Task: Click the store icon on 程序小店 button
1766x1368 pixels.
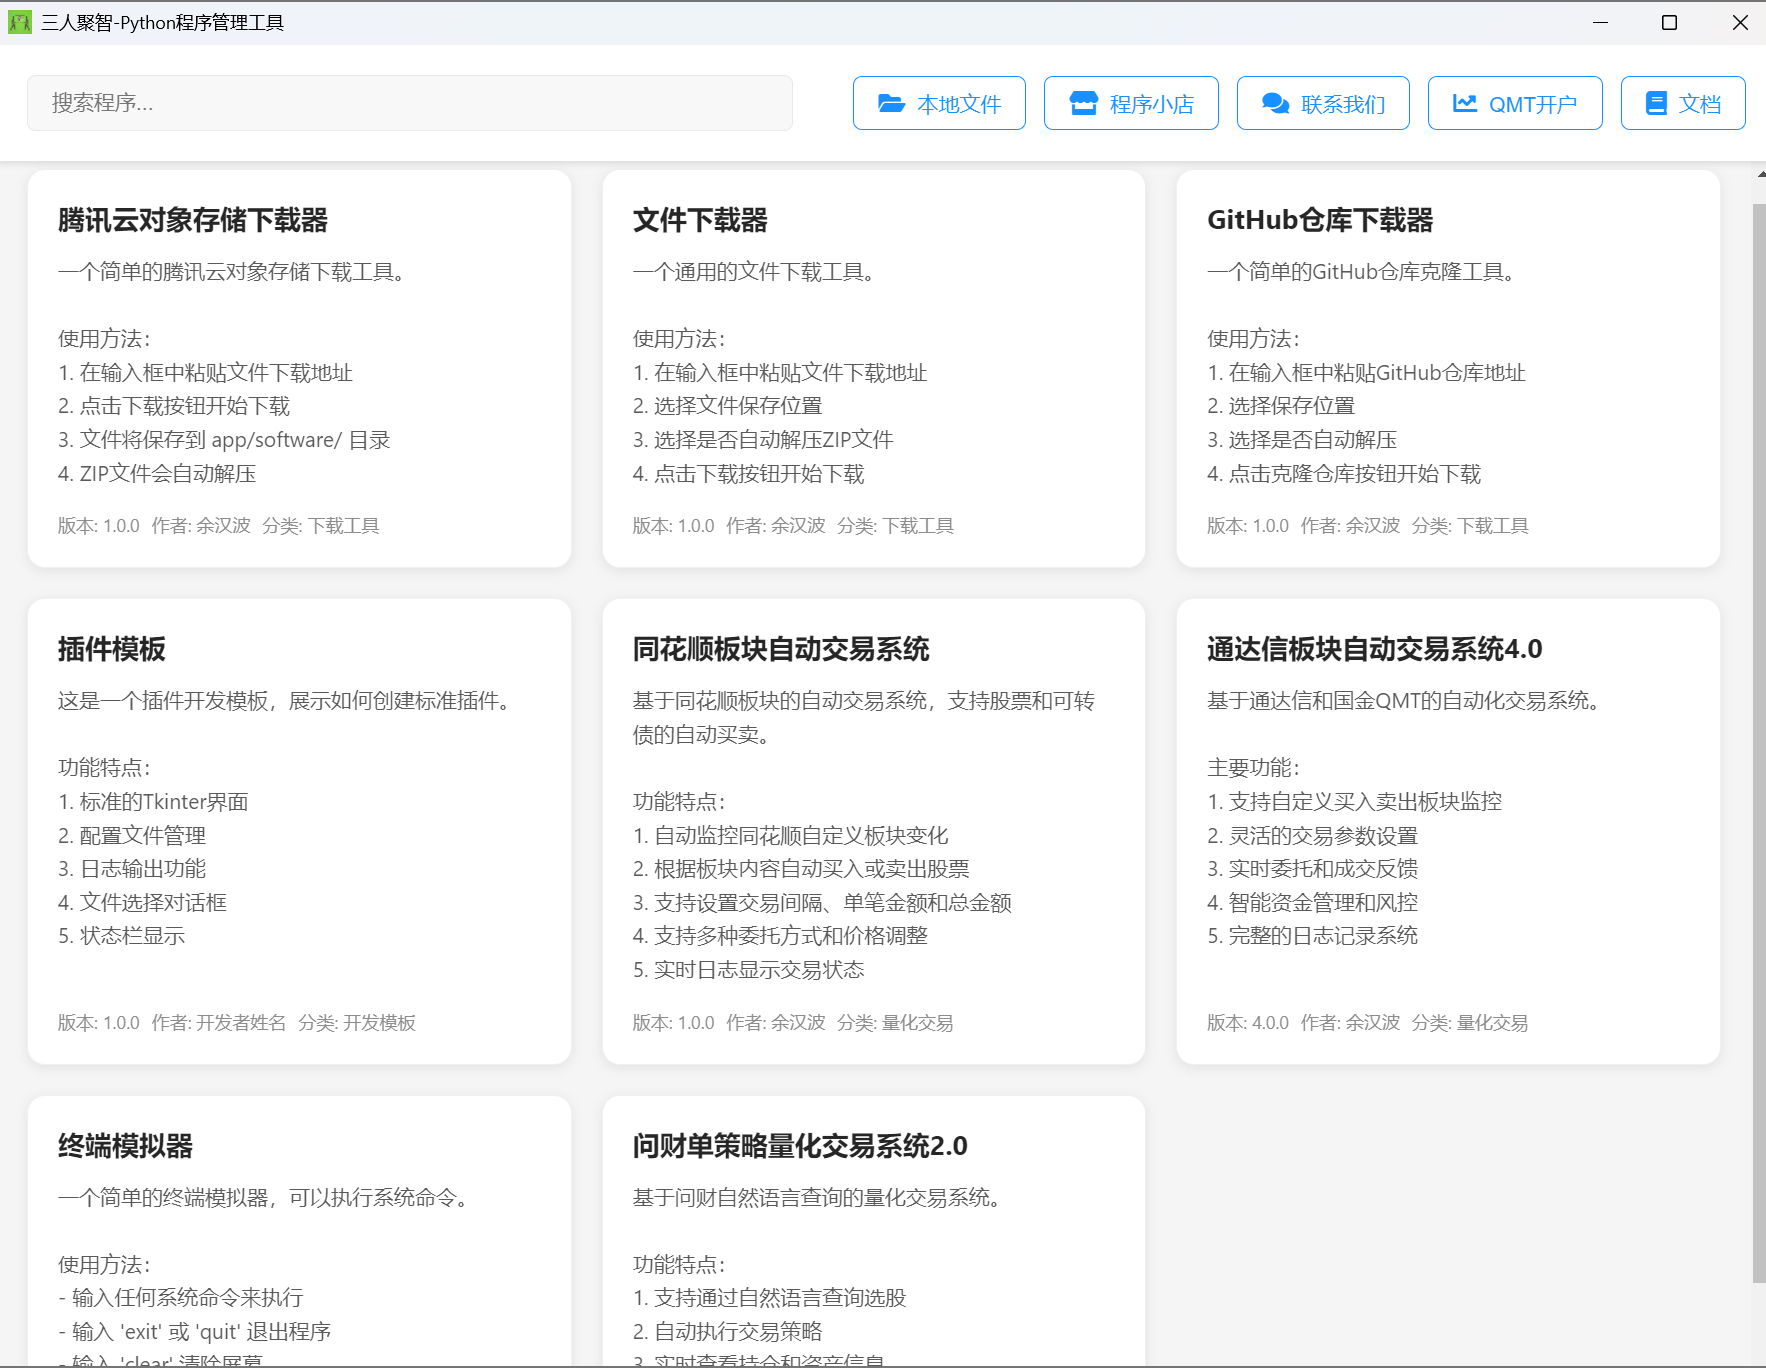Action: pyautogui.click(x=1083, y=103)
